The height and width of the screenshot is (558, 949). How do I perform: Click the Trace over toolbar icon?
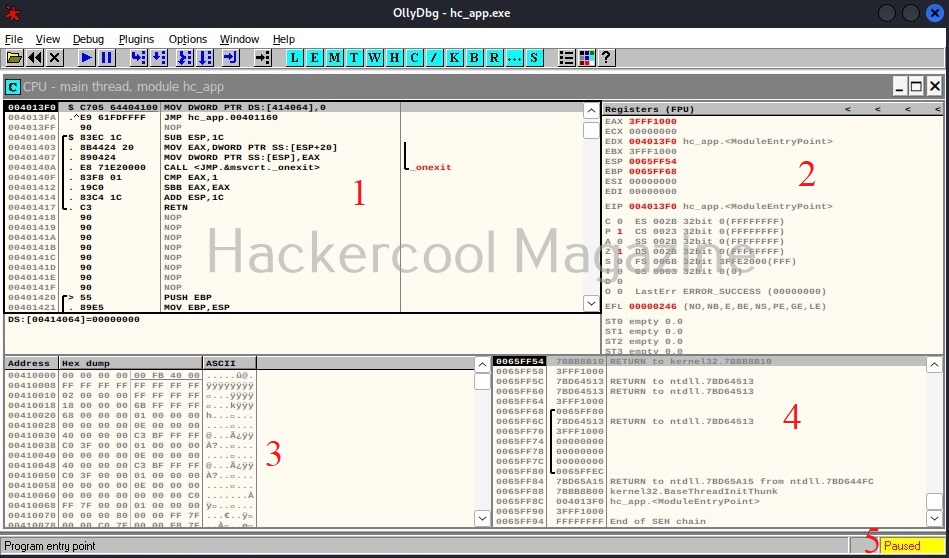205,58
